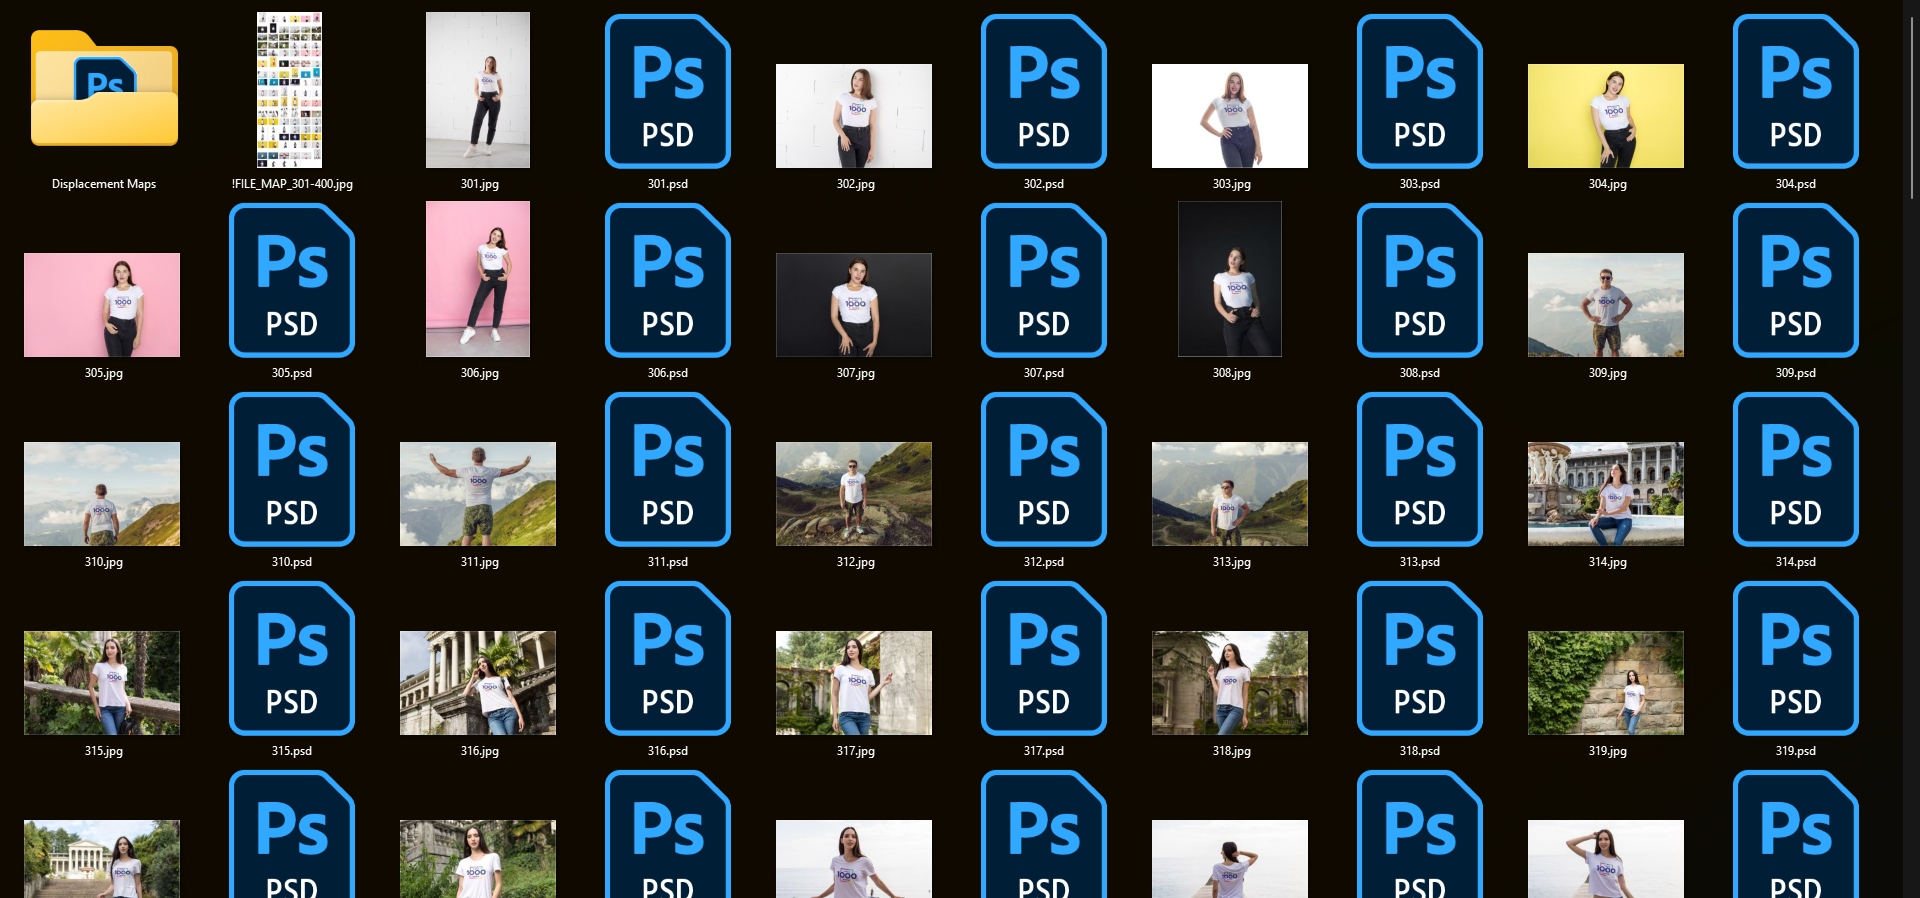Select the 314.psd file icon
The height and width of the screenshot is (898, 1920).
pyautogui.click(x=1795, y=469)
